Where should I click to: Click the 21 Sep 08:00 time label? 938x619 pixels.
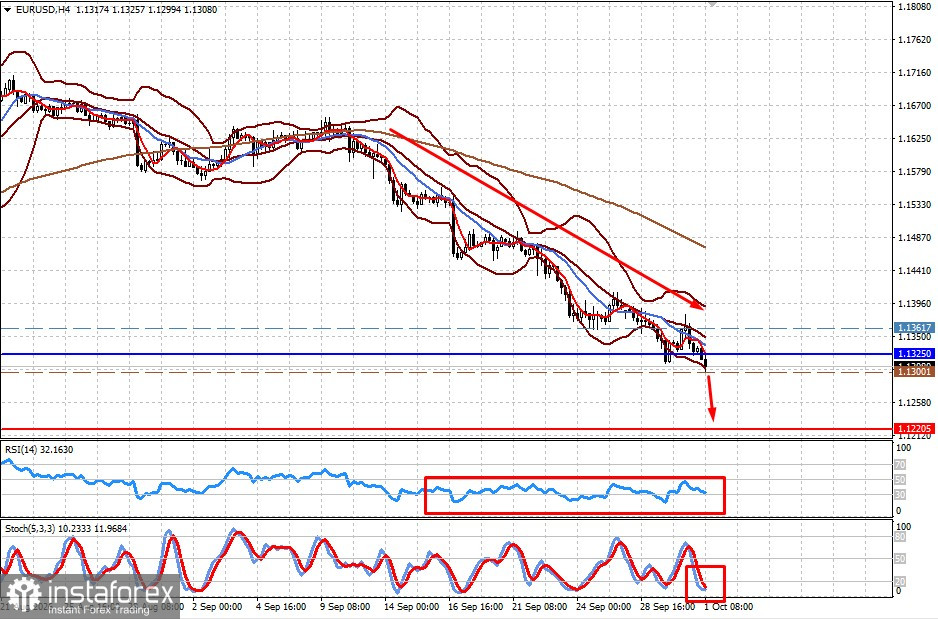pyautogui.click(x=540, y=606)
